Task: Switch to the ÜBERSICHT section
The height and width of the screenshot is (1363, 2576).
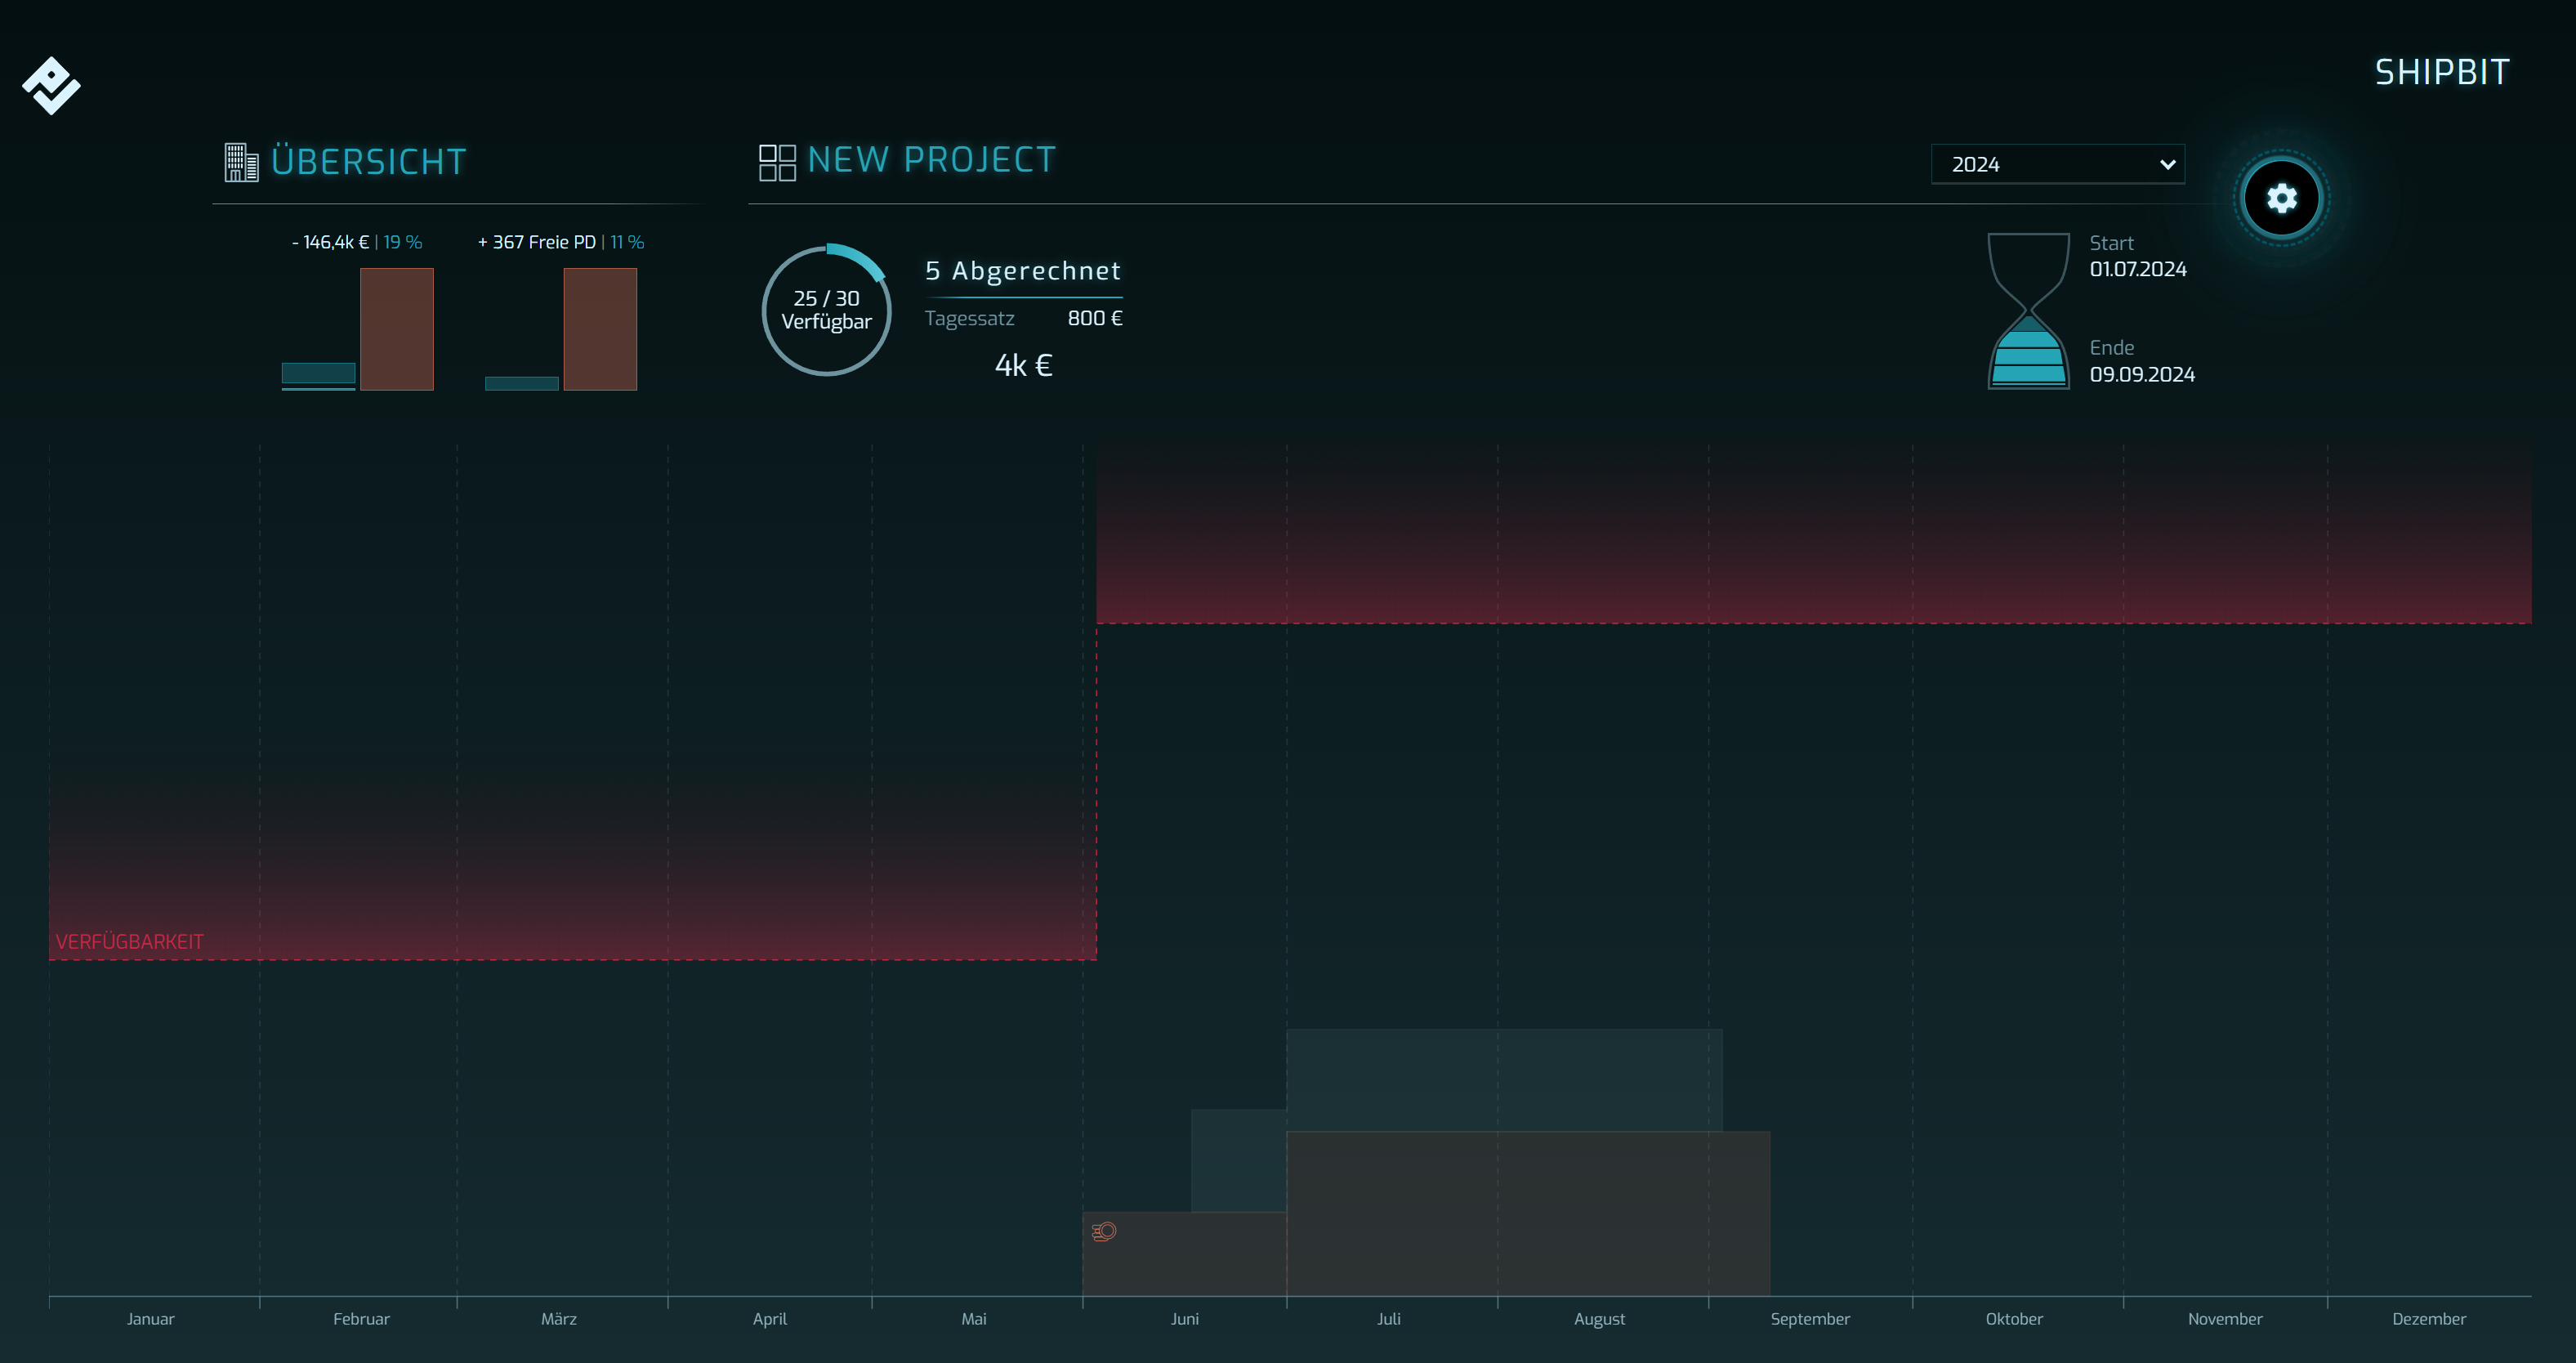Action: [x=368, y=160]
